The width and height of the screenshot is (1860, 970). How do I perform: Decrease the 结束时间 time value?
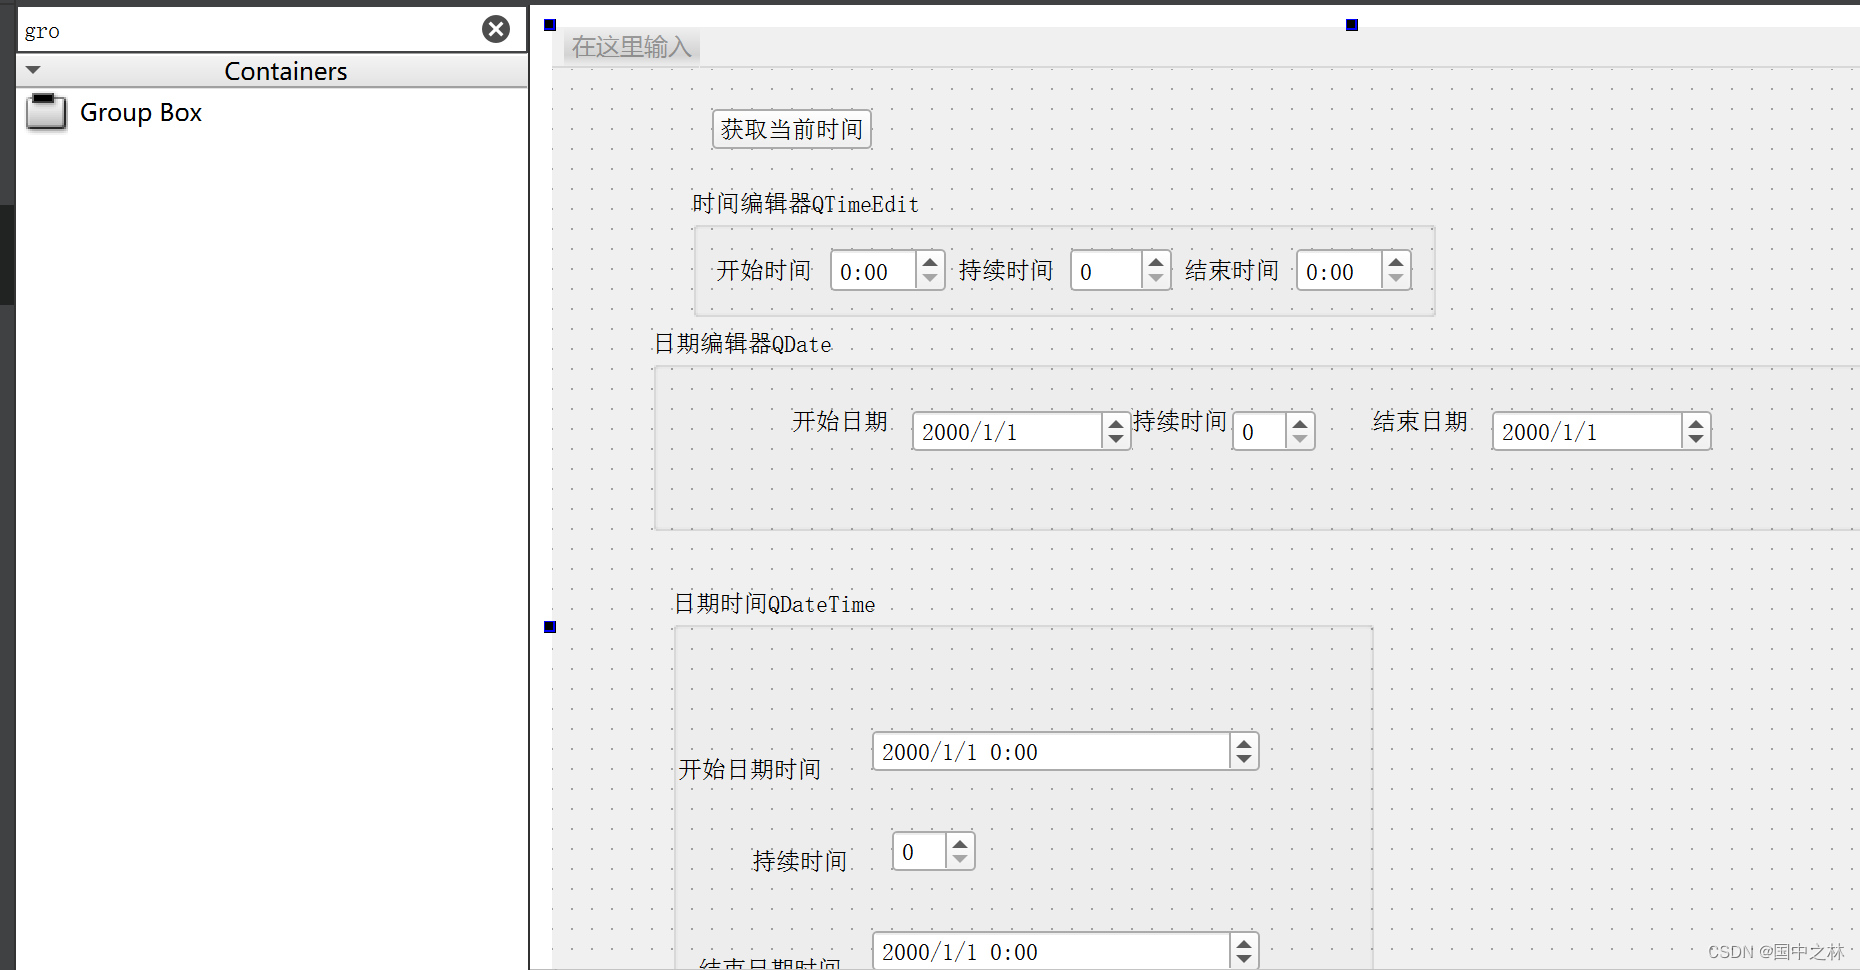tap(1396, 280)
